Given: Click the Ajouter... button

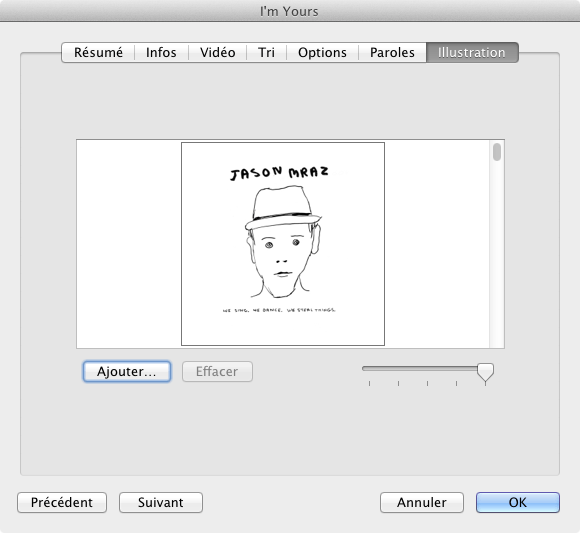Looking at the screenshot, I should [127, 371].
